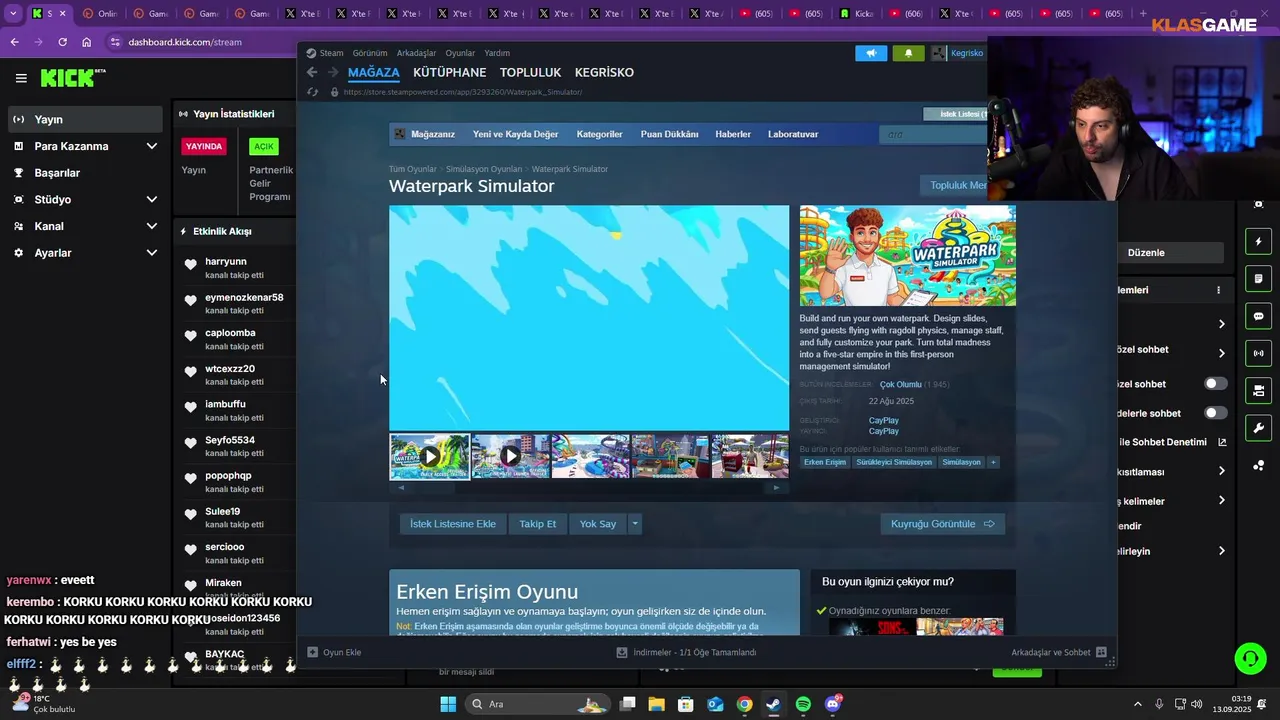The height and width of the screenshot is (720, 1280).
Task: Click the three-dots cluster icon in Kick sidebar
Action: click(x=1259, y=465)
